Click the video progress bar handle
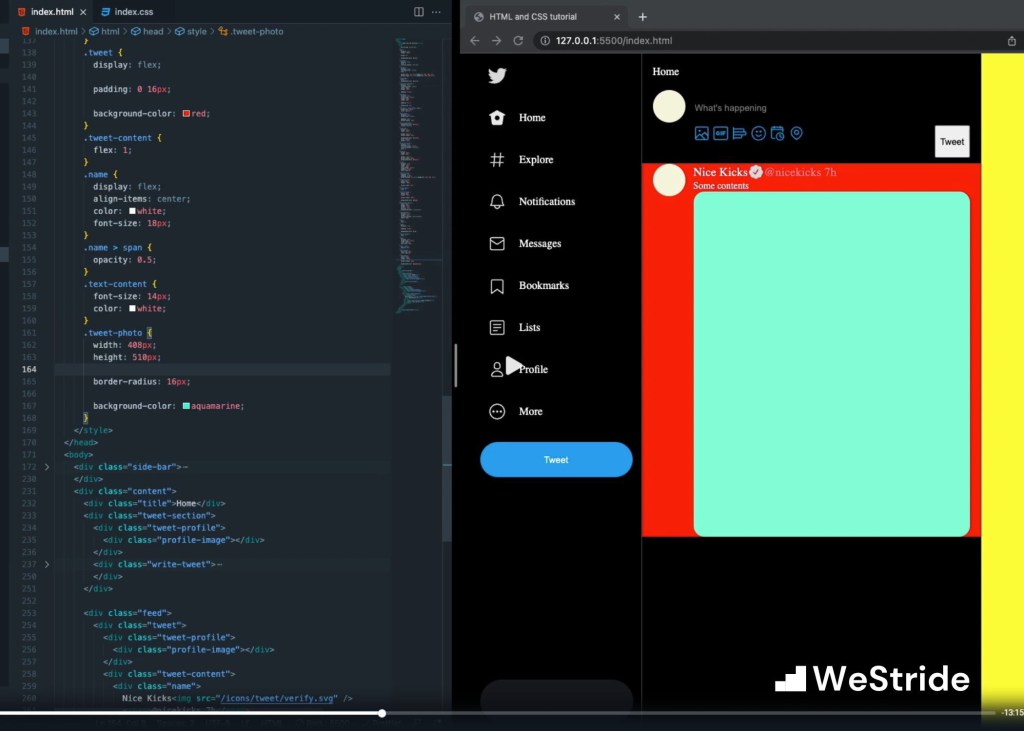 coord(382,713)
